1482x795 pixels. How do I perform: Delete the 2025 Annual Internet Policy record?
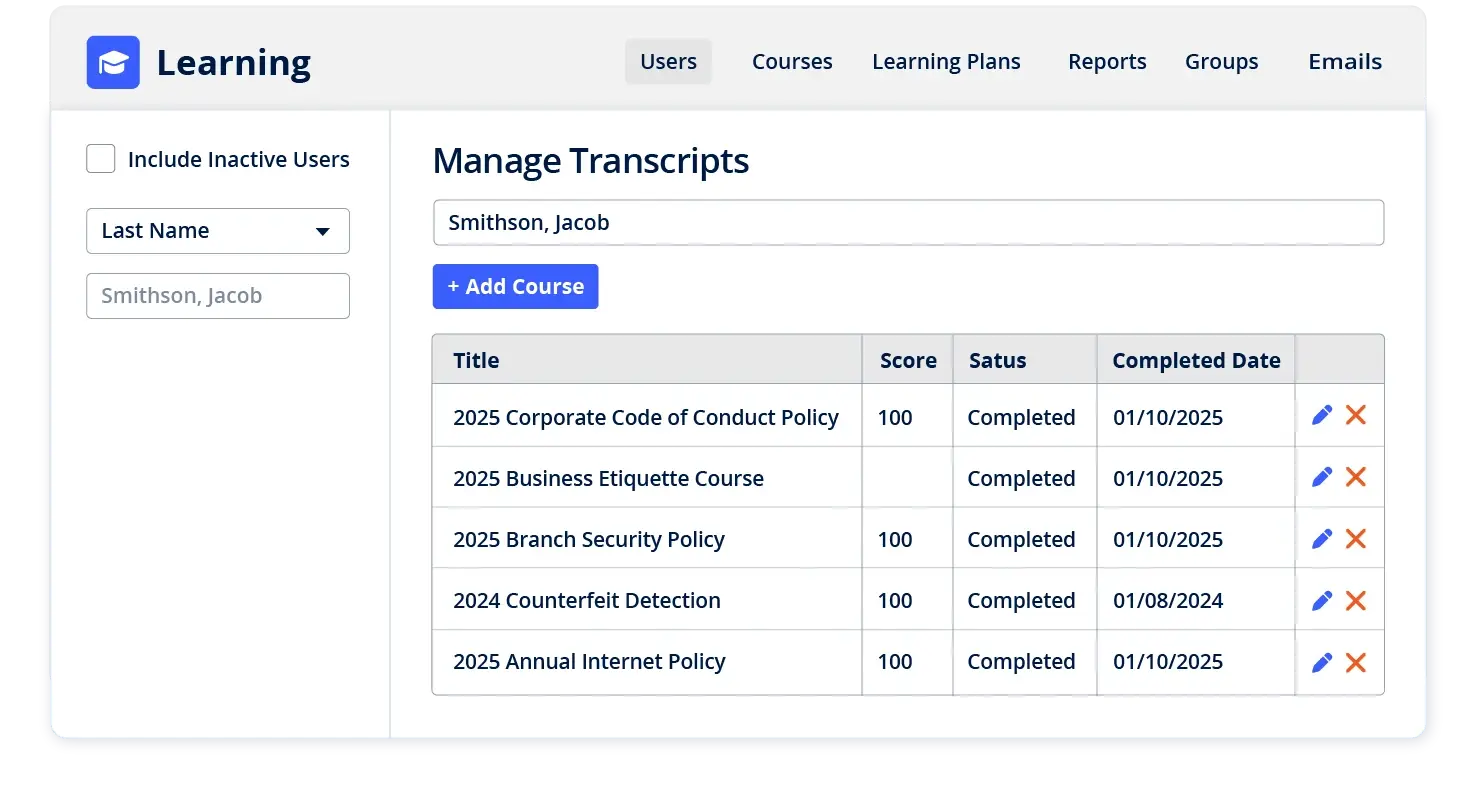pos(1356,662)
